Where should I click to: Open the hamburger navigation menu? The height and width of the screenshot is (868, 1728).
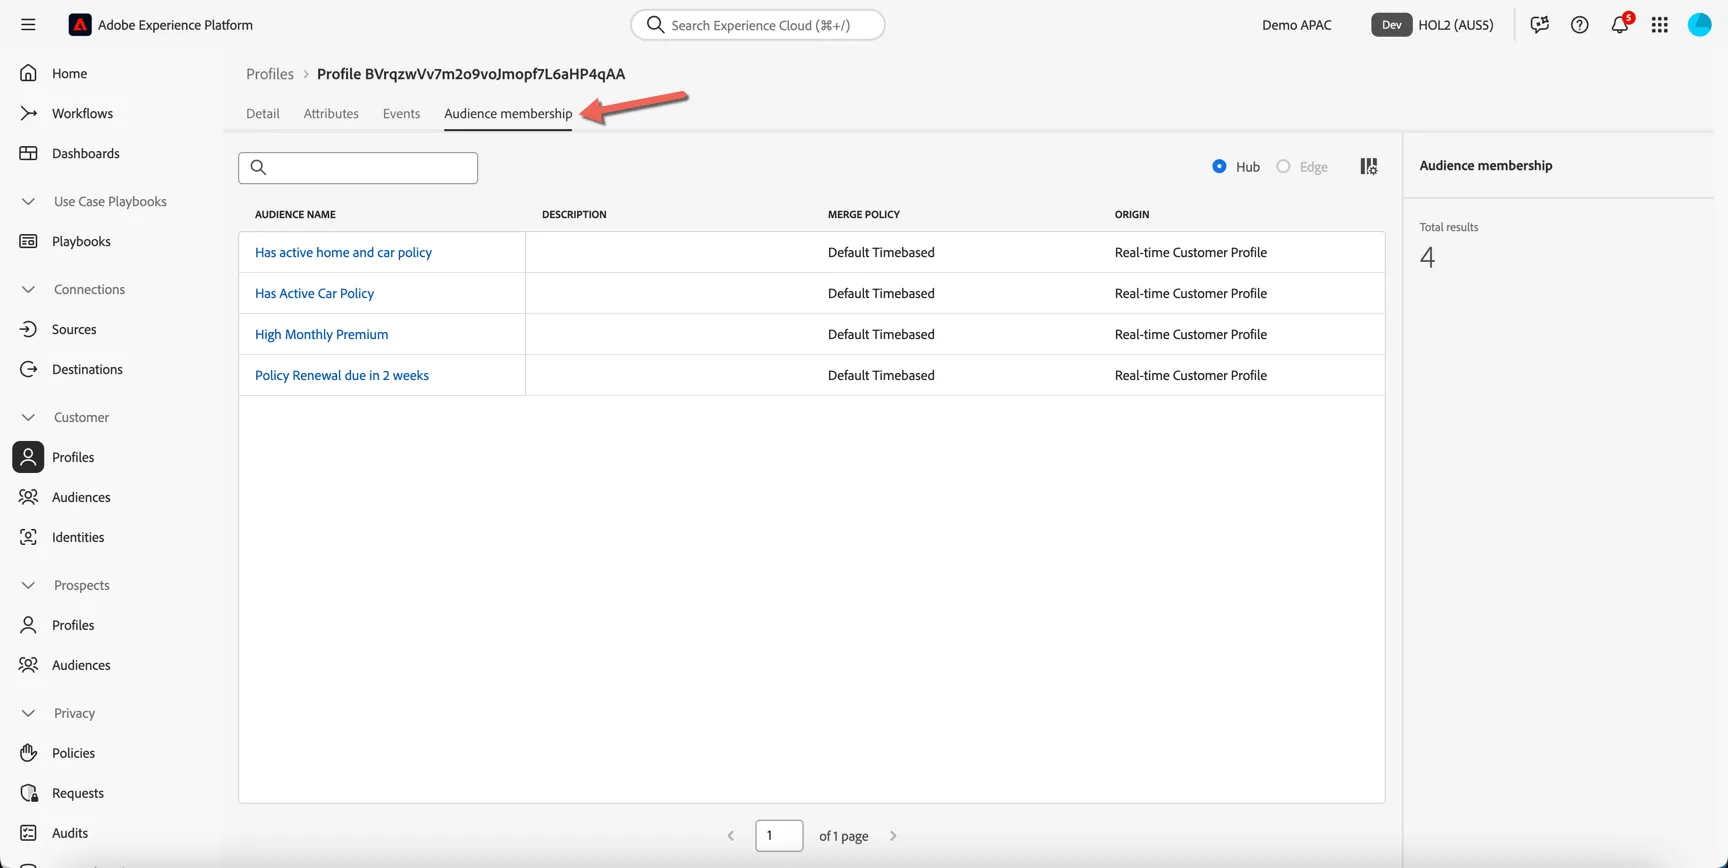click(28, 25)
